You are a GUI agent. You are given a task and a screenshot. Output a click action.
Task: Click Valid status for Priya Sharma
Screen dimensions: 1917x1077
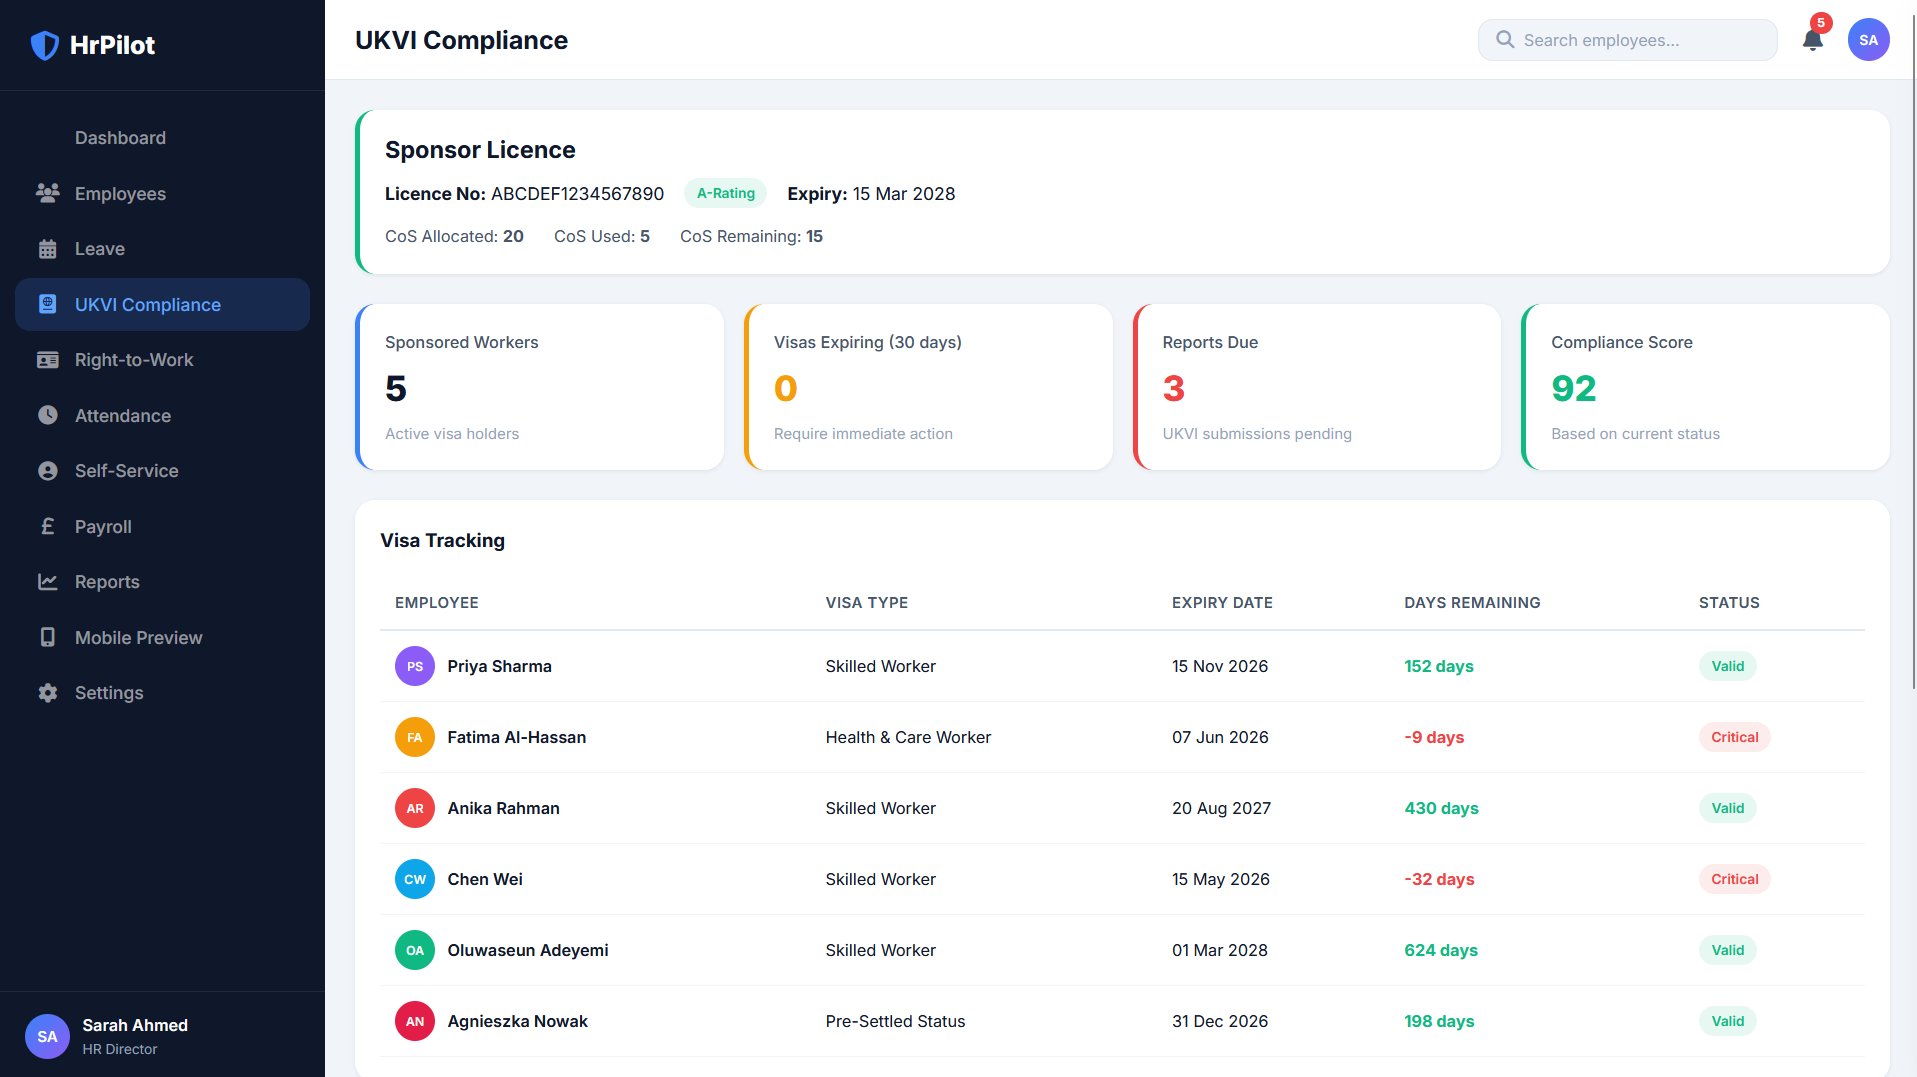(x=1727, y=666)
